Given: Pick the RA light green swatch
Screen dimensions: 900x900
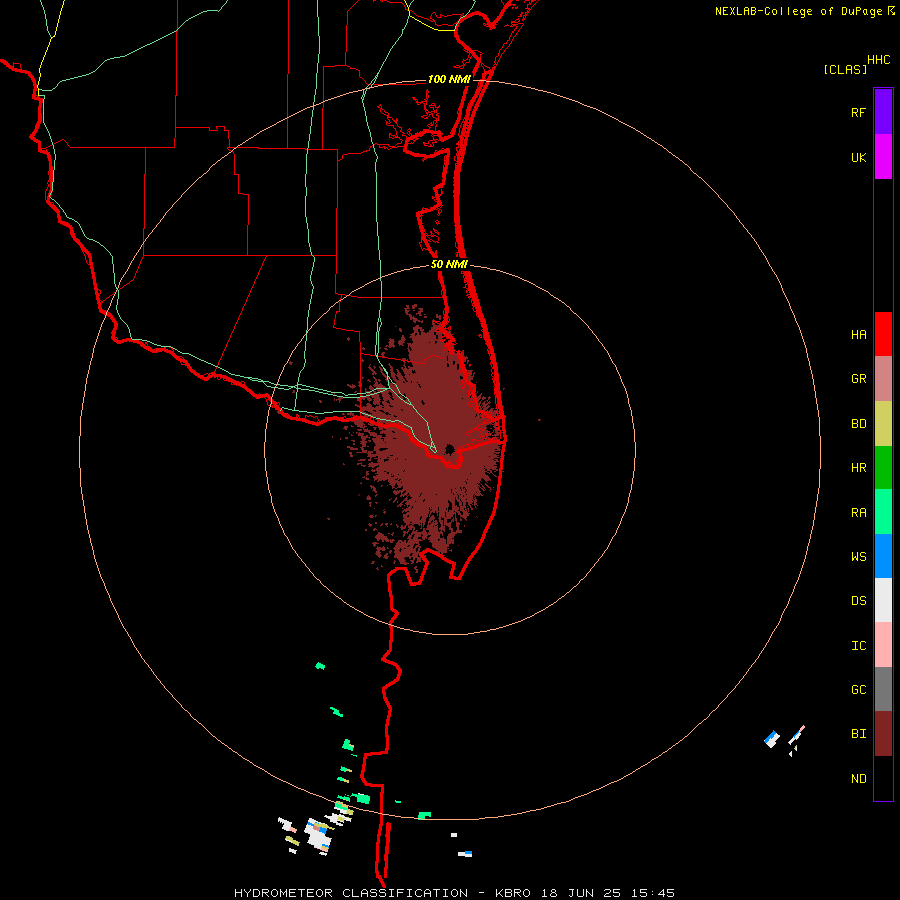Looking at the screenshot, I should (883, 512).
